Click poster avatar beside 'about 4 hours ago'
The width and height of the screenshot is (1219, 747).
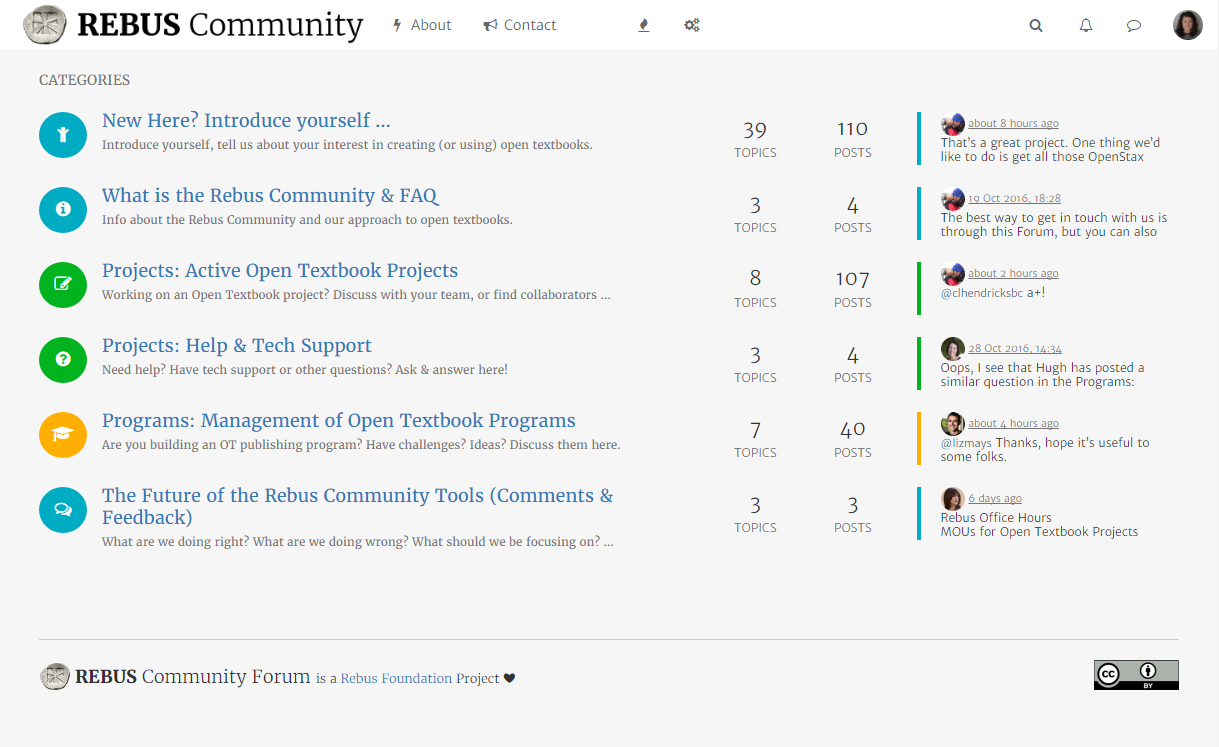click(953, 424)
